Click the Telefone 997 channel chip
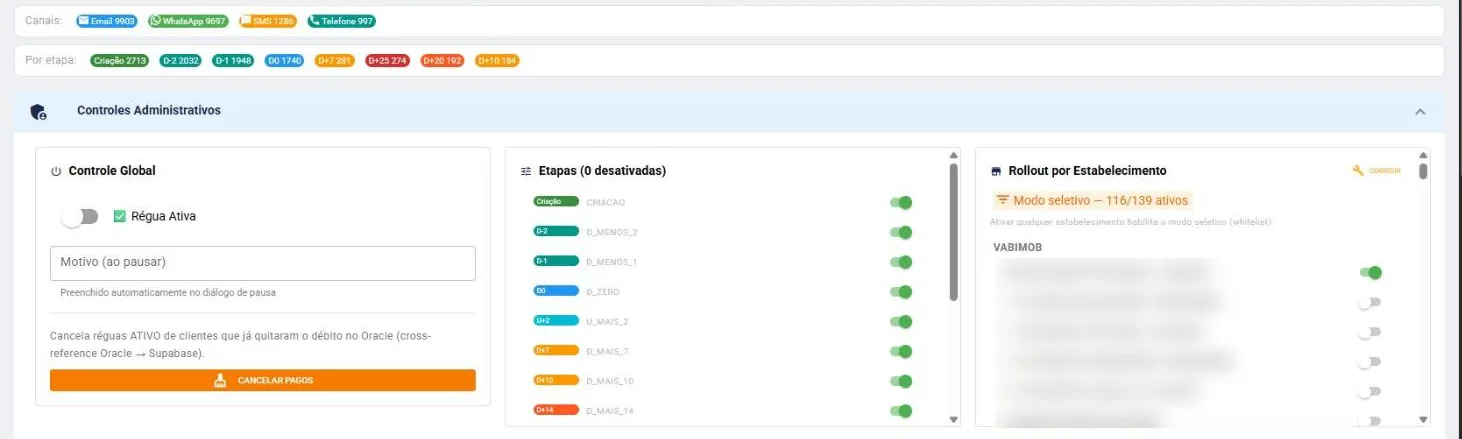 (x=341, y=21)
